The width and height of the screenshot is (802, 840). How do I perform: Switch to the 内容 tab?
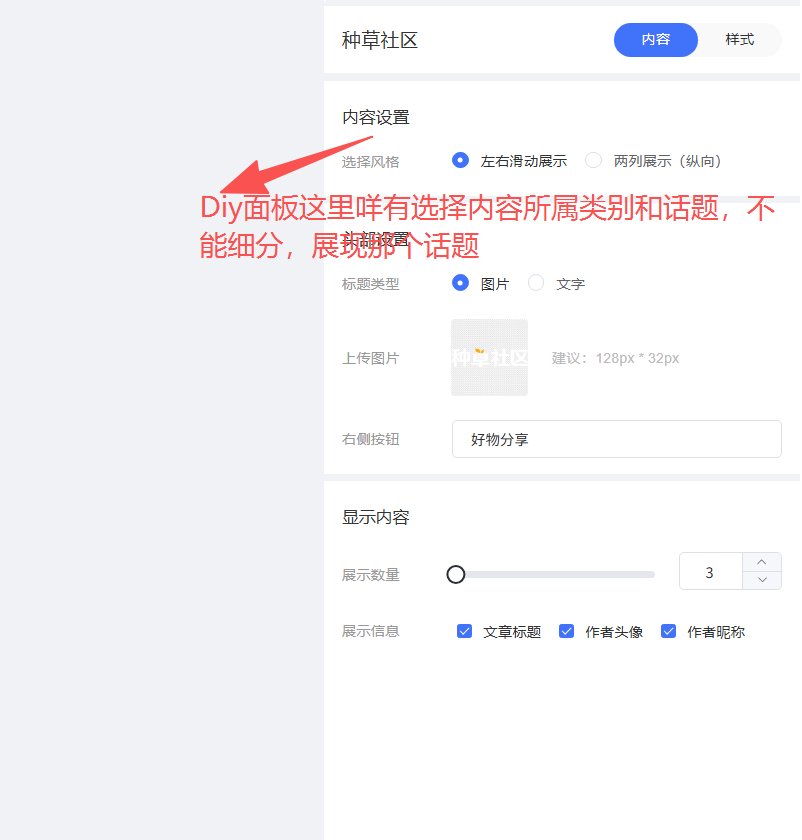coord(655,40)
